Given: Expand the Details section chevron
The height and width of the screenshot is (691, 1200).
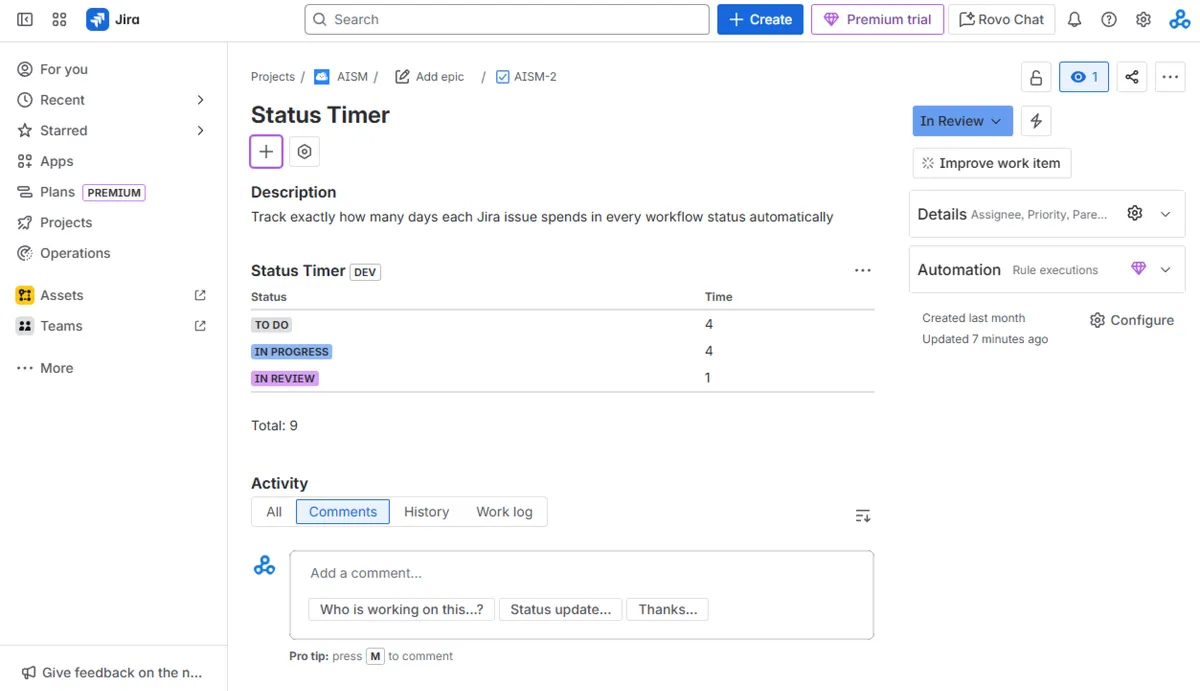Looking at the screenshot, I should [x=1165, y=214].
